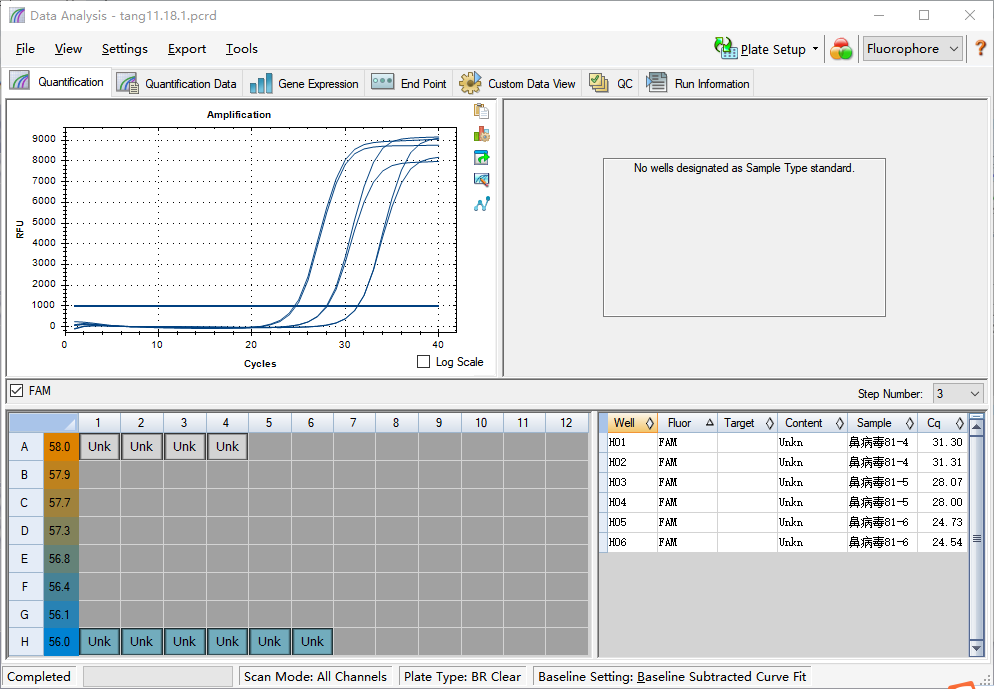Switch to the End Point tab

tap(409, 84)
